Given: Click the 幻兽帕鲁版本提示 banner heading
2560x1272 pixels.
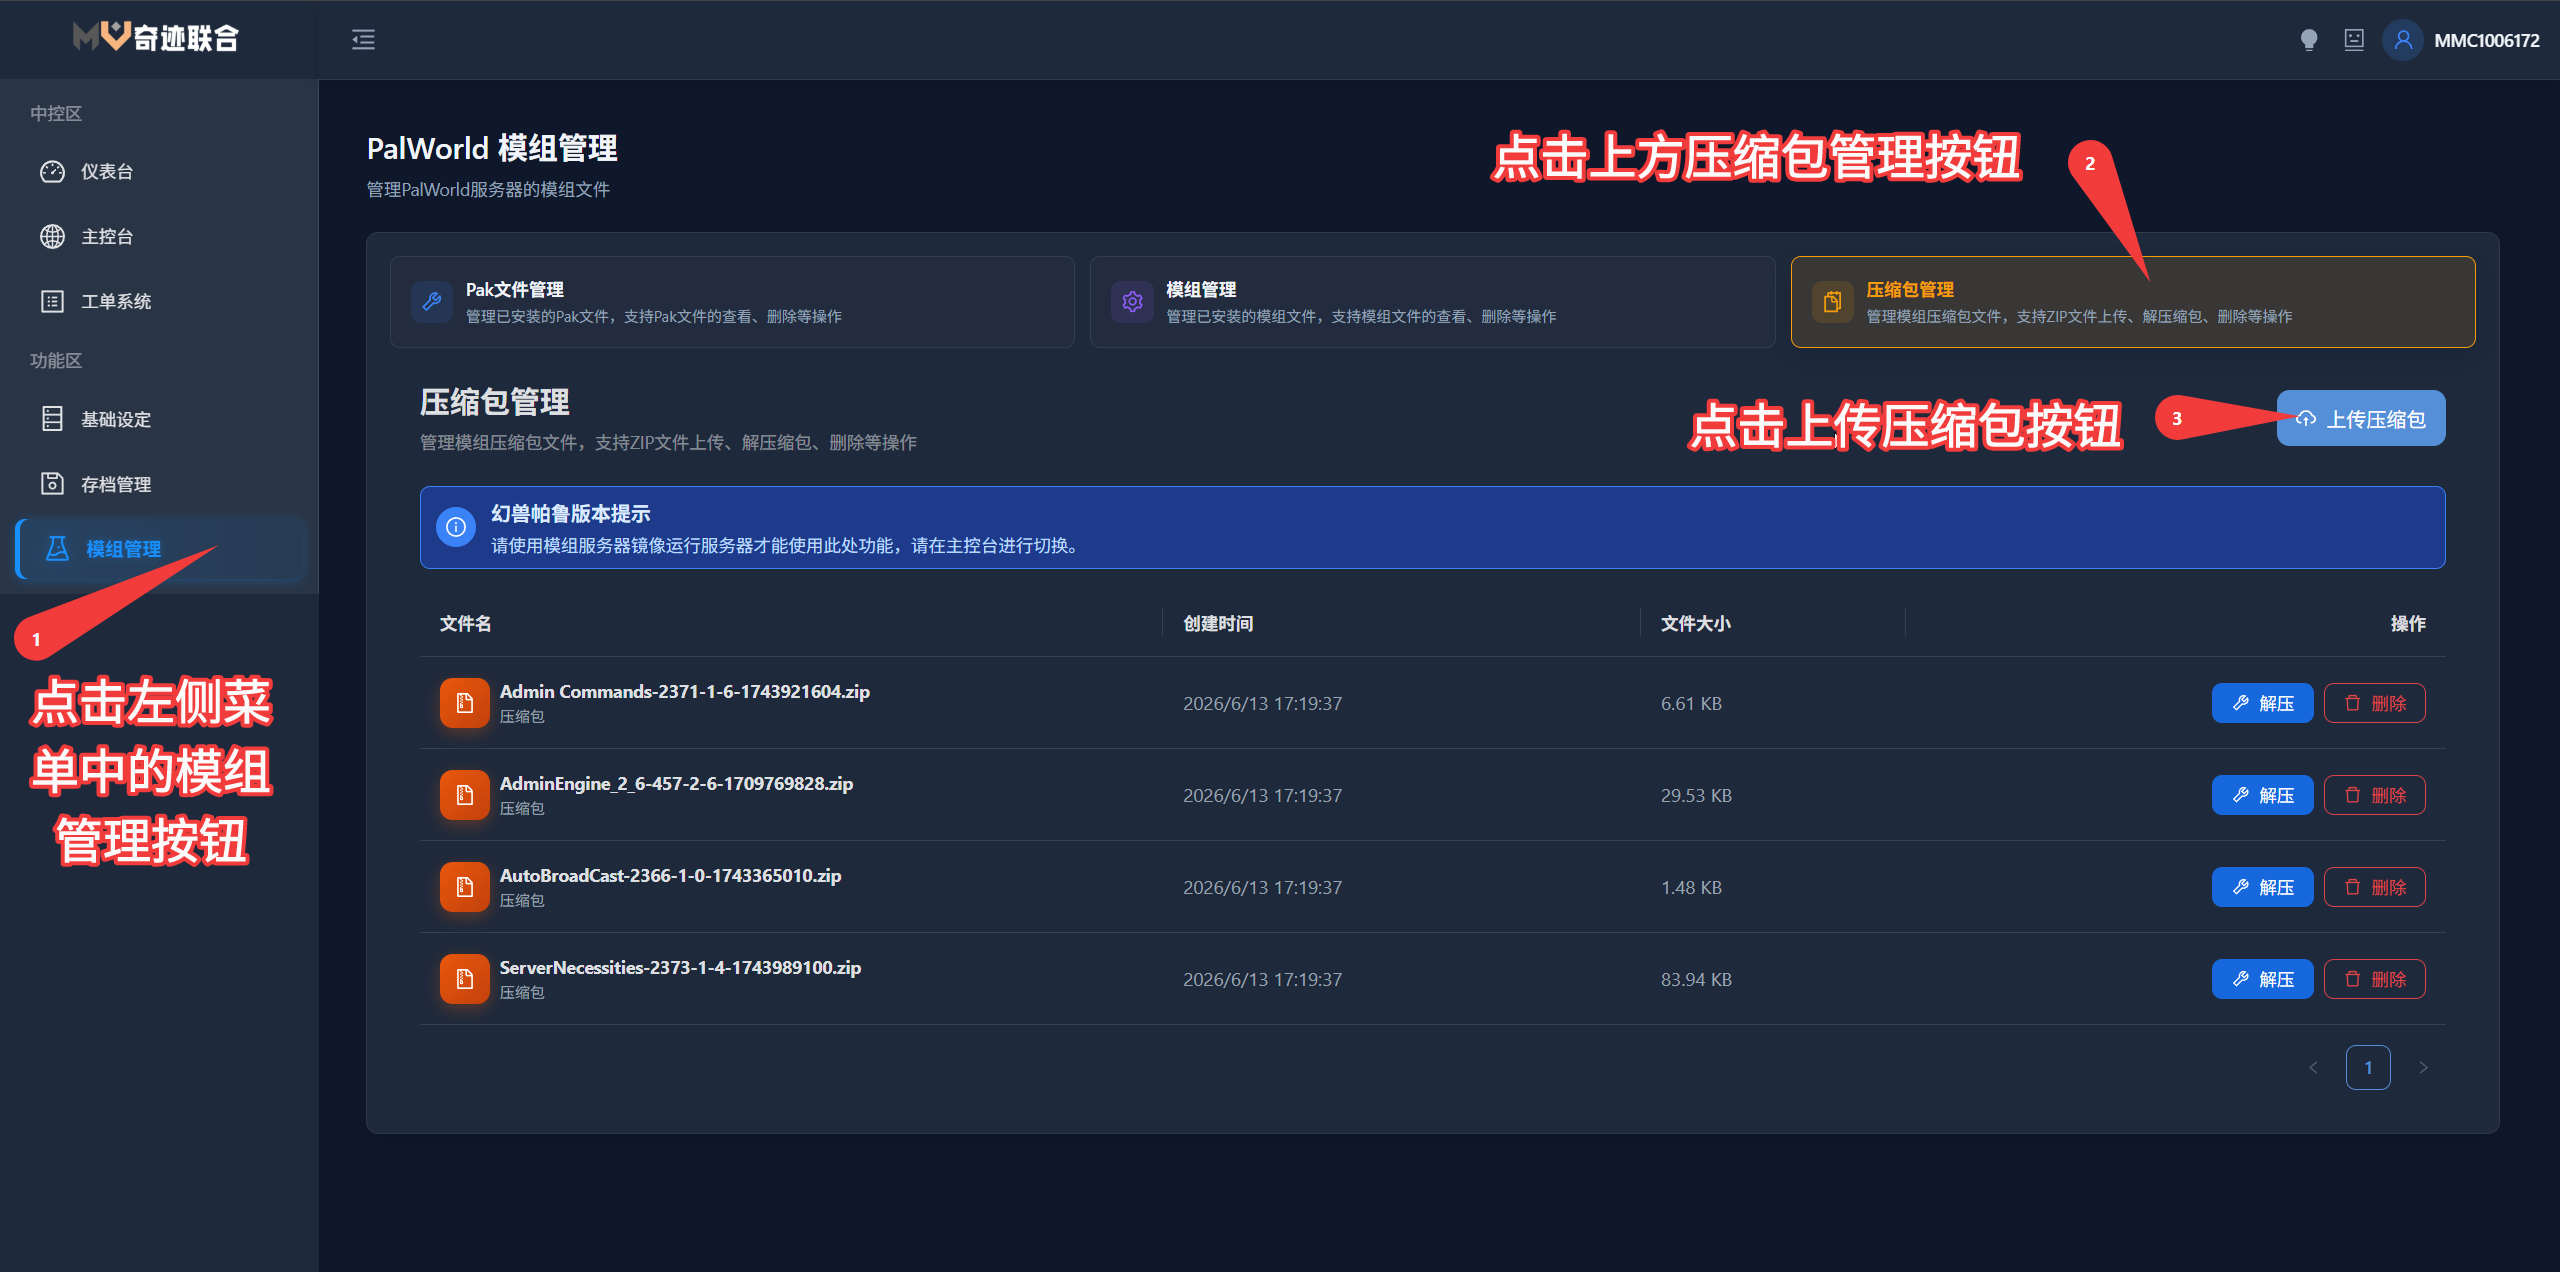Looking at the screenshot, I should tap(571, 513).
